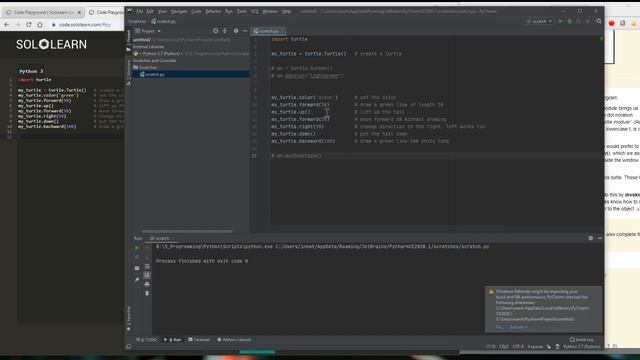This screenshot has height=360, width=640.
Task: Open the Navigate menu
Action: tap(179, 11)
